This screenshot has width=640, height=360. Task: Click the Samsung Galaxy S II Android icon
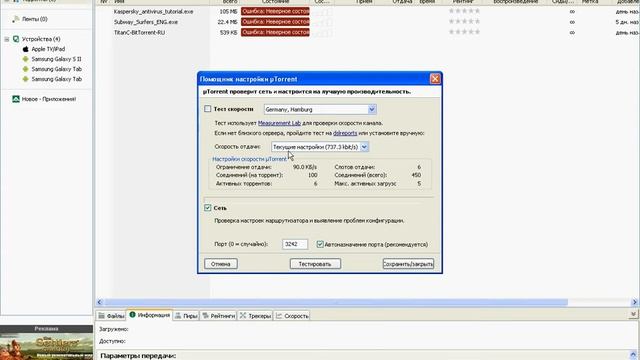(x=26, y=59)
